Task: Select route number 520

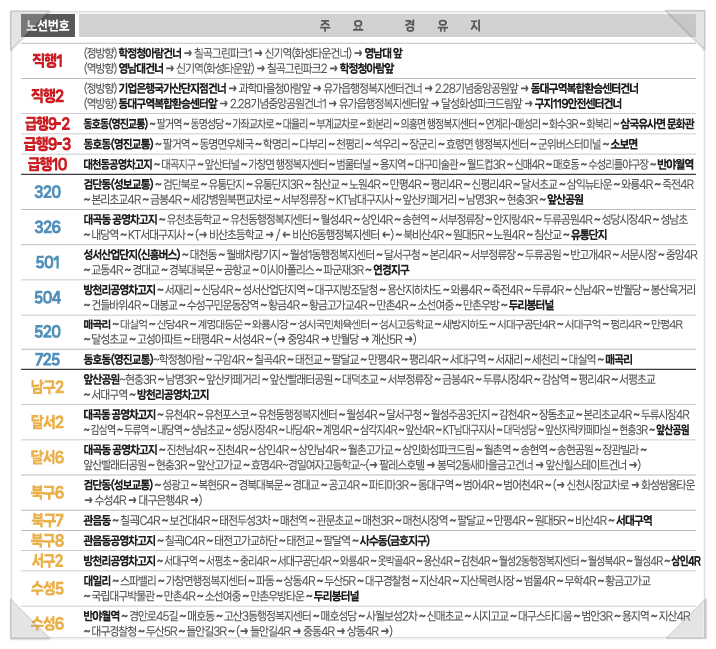Action: pos(47,332)
